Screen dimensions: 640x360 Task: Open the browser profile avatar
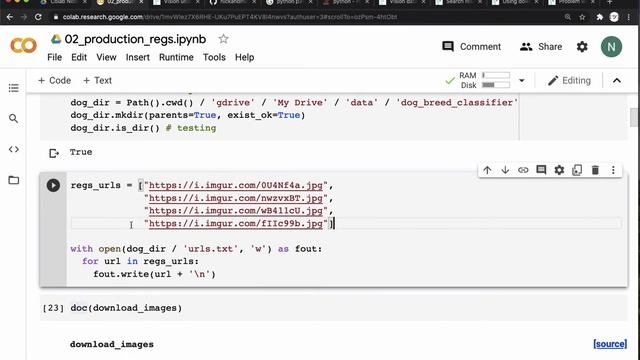[x=614, y=17]
